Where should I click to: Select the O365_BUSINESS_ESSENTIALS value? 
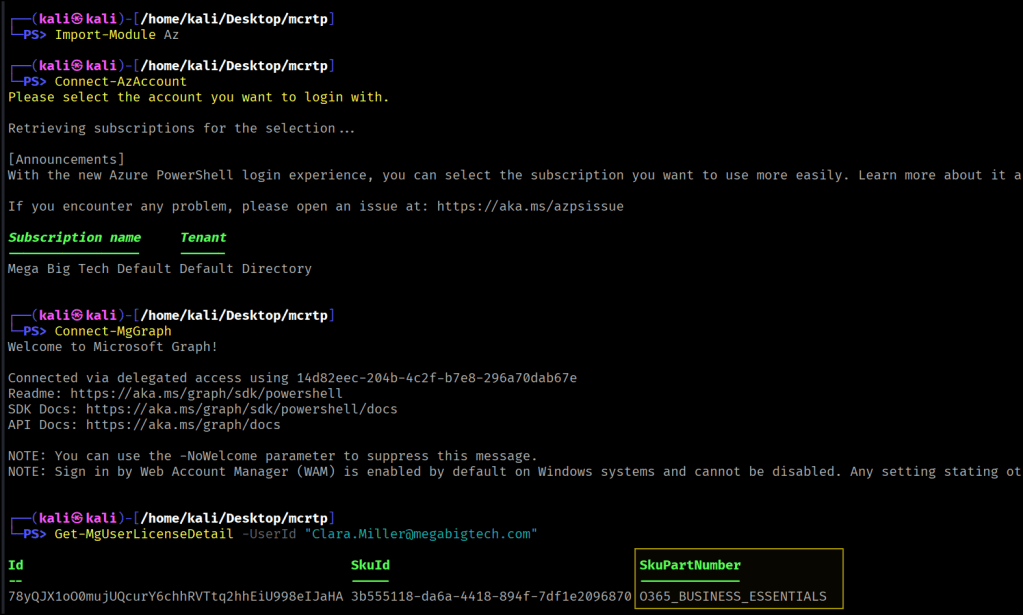tap(733, 596)
